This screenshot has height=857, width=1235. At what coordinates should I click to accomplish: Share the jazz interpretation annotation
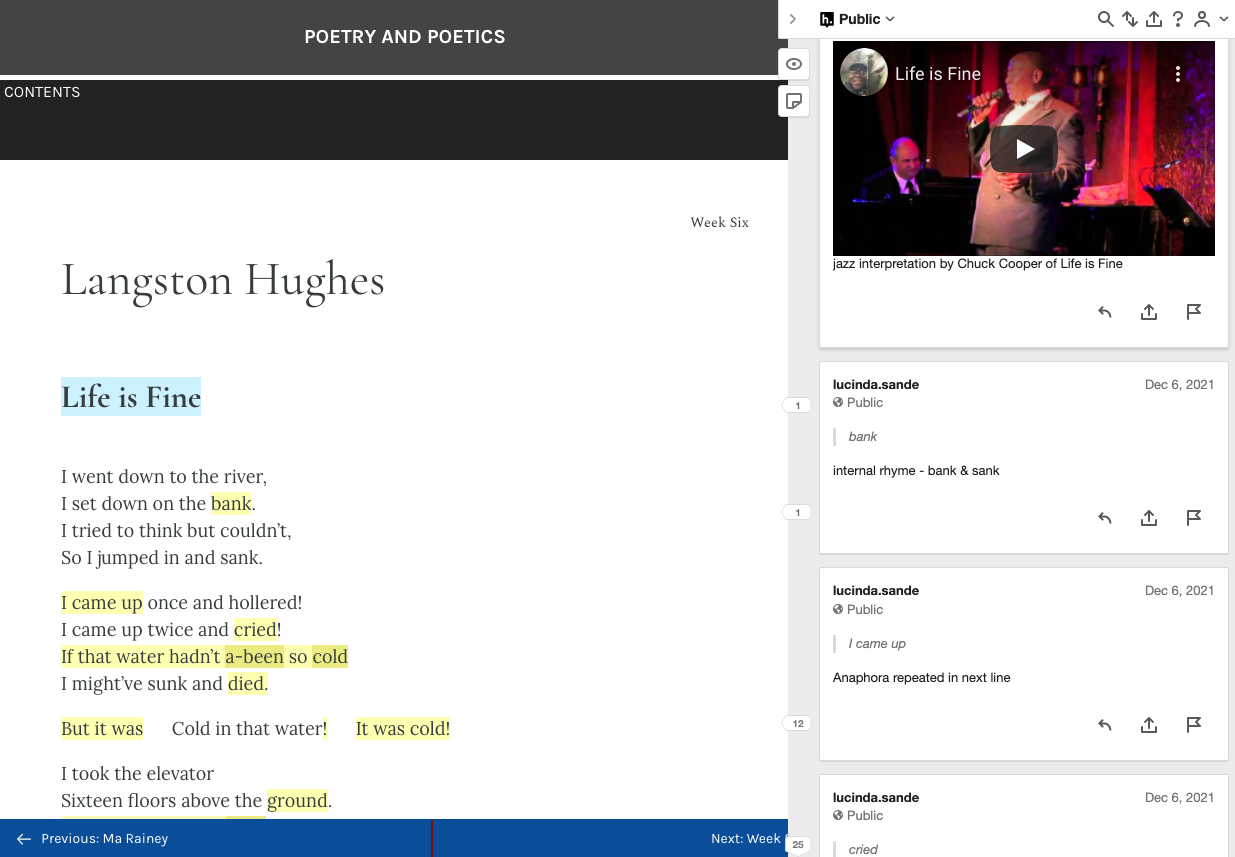[x=1149, y=312]
